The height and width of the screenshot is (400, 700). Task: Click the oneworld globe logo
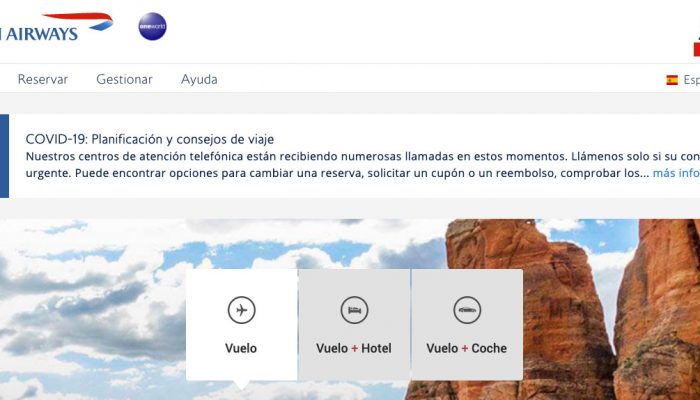tap(152, 26)
